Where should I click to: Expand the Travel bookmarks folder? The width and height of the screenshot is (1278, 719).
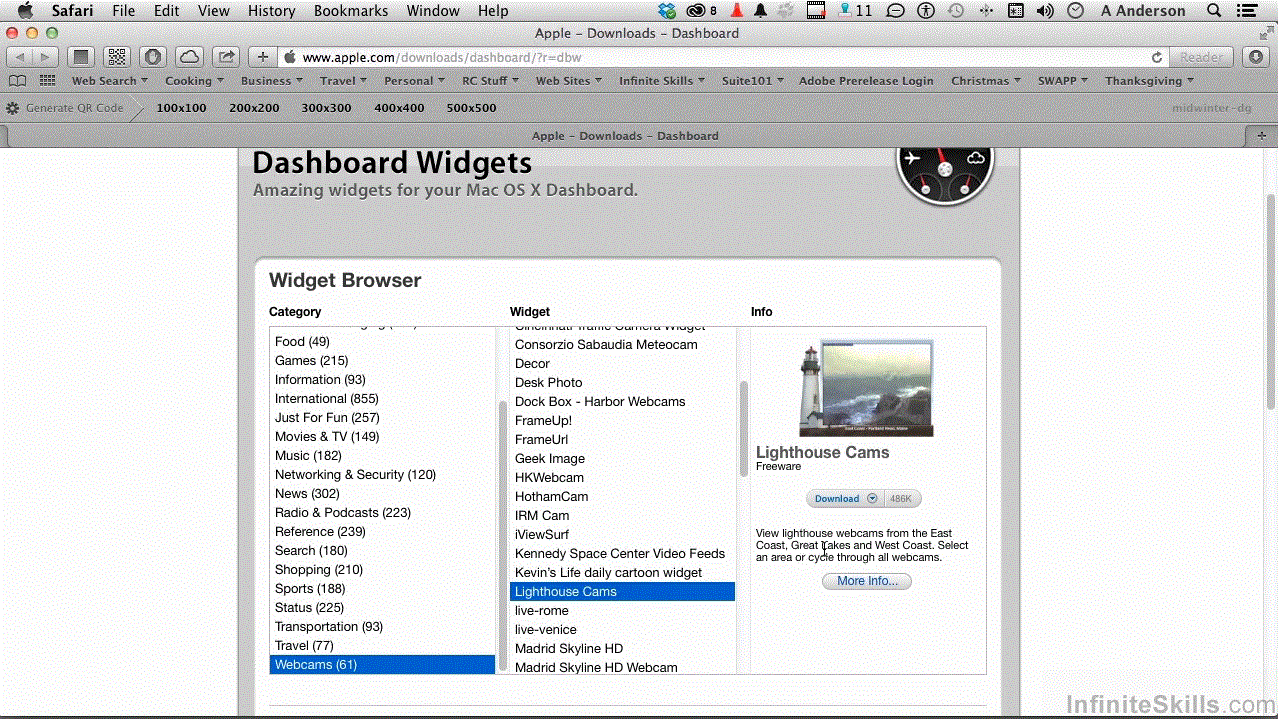click(x=343, y=81)
